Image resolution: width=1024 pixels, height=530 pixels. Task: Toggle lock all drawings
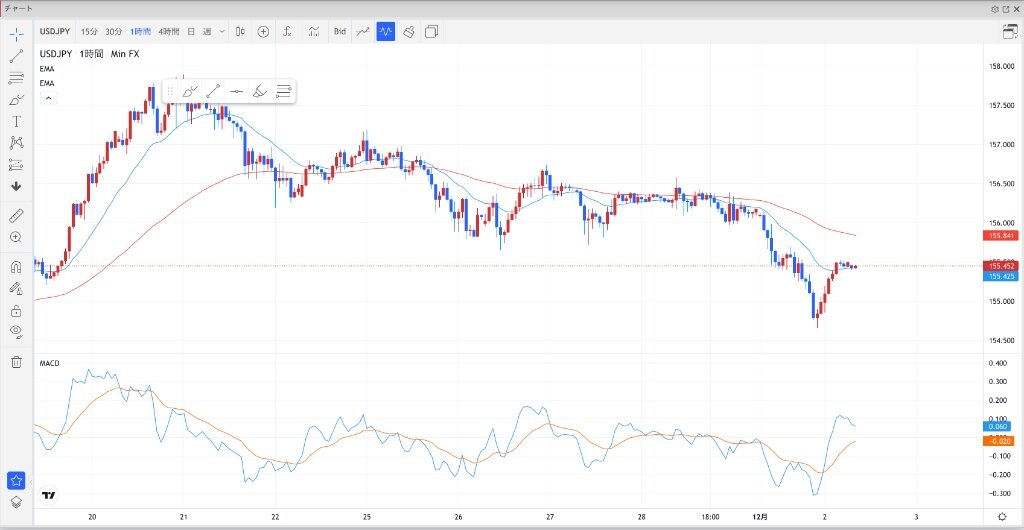coord(16,310)
